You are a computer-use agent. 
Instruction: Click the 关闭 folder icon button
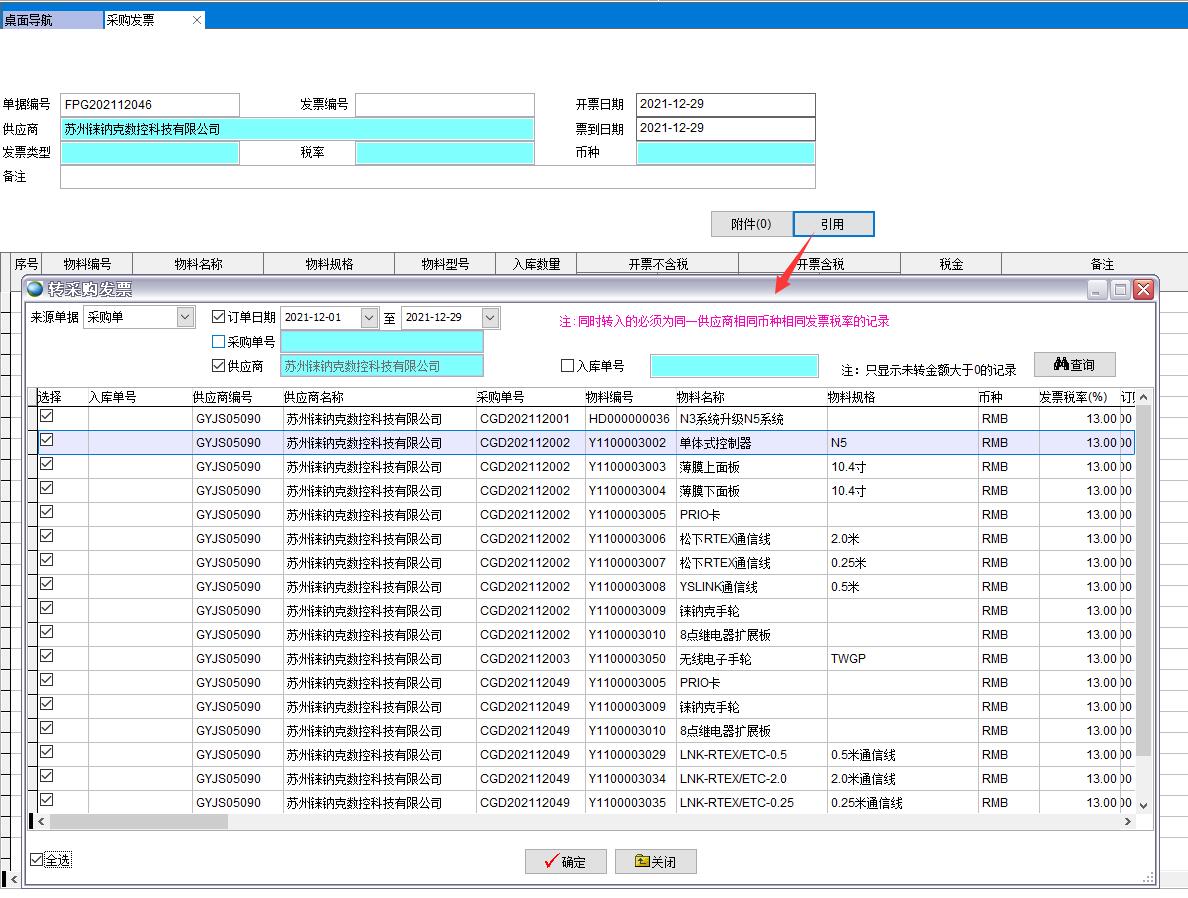655,862
